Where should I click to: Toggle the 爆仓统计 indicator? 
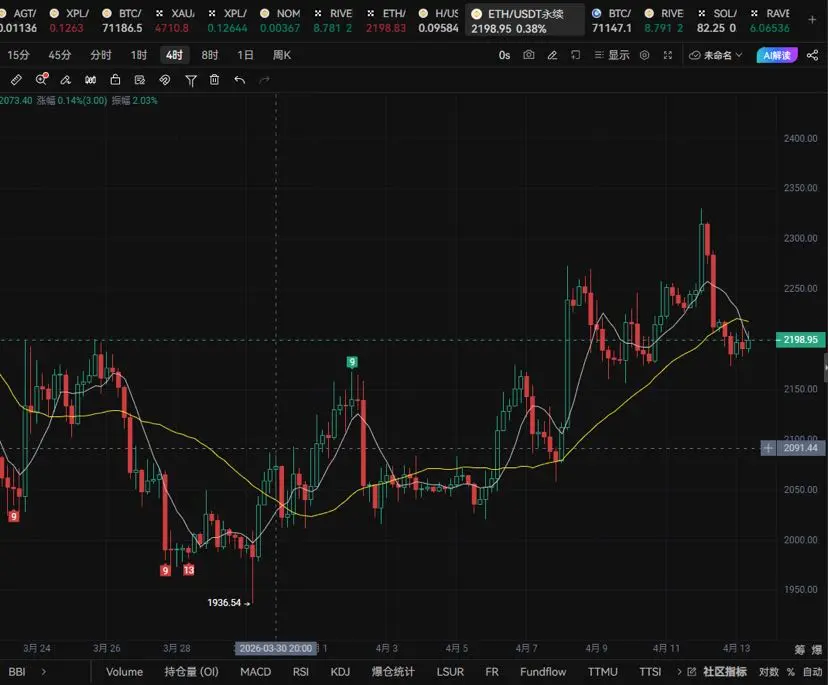(393, 672)
